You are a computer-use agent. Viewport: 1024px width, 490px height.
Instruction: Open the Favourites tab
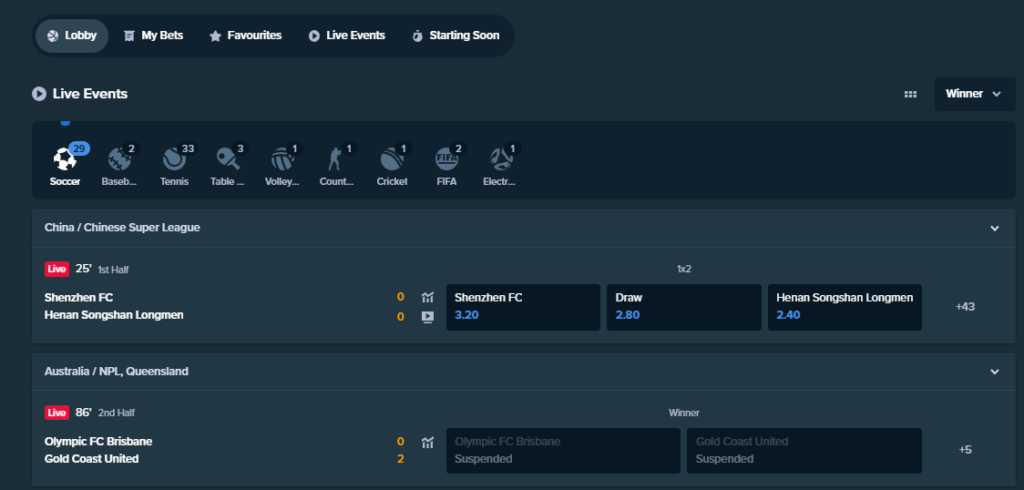[246, 35]
